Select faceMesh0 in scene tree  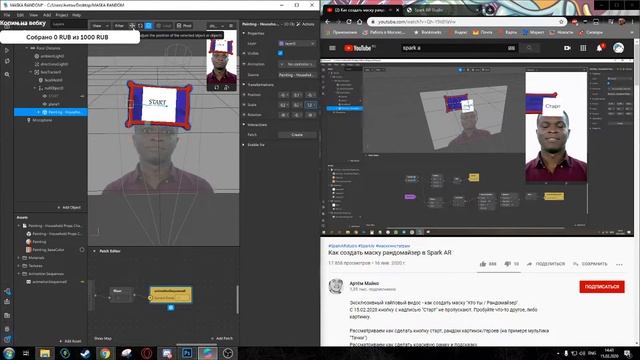(x=53, y=80)
